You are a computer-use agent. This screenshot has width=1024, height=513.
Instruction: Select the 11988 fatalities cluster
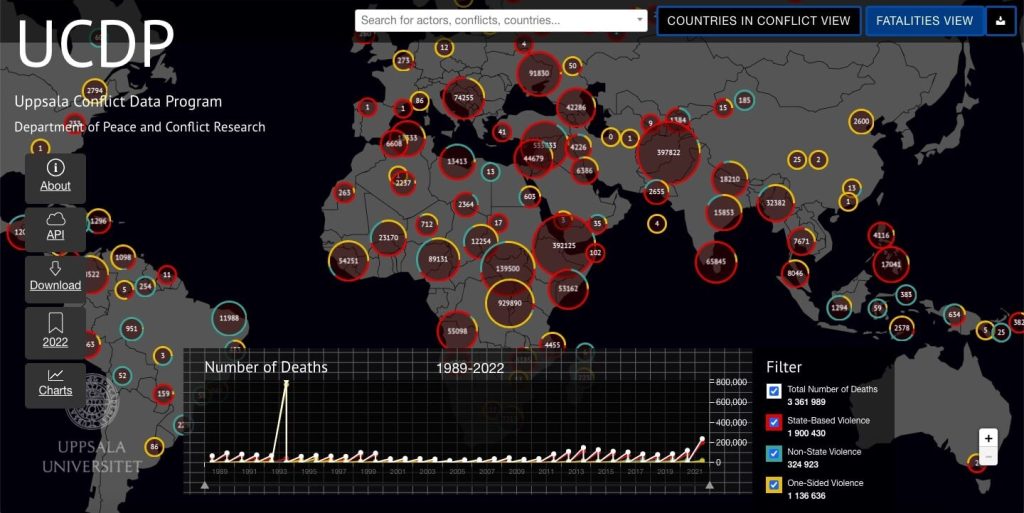[229, 318]
